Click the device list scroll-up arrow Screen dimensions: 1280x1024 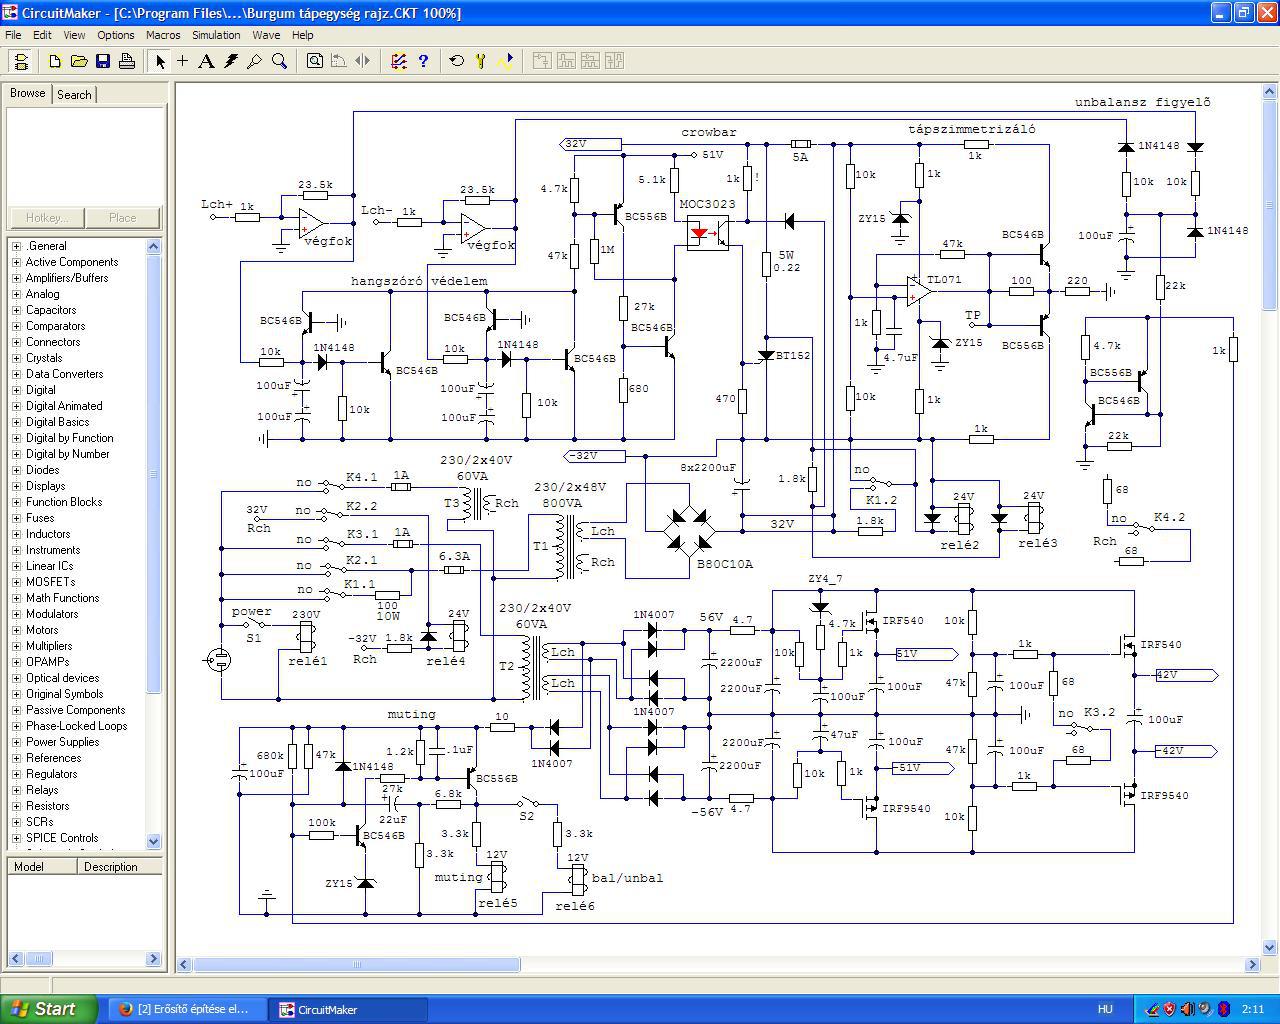154,246
